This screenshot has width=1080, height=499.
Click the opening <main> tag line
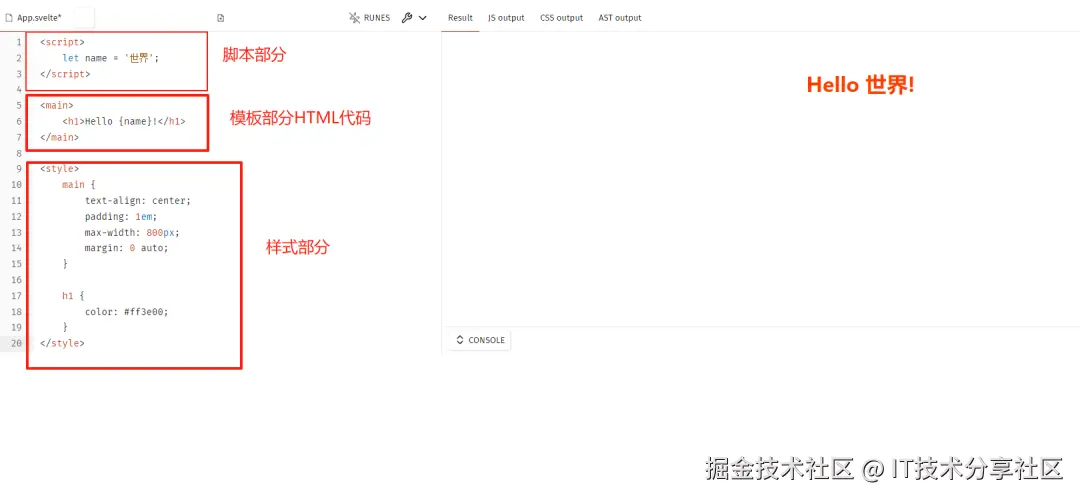point(57,105)
